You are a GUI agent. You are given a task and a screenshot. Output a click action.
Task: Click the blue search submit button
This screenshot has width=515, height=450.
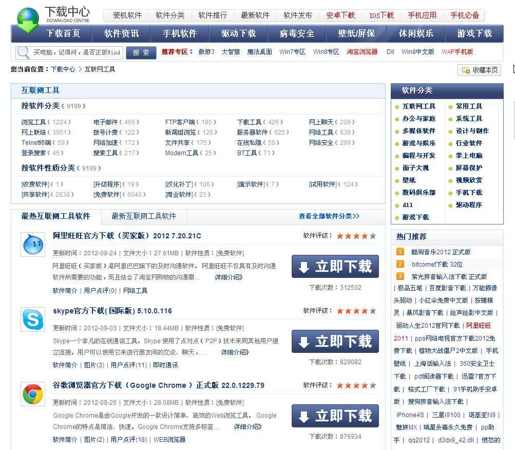tap(141, 53)
